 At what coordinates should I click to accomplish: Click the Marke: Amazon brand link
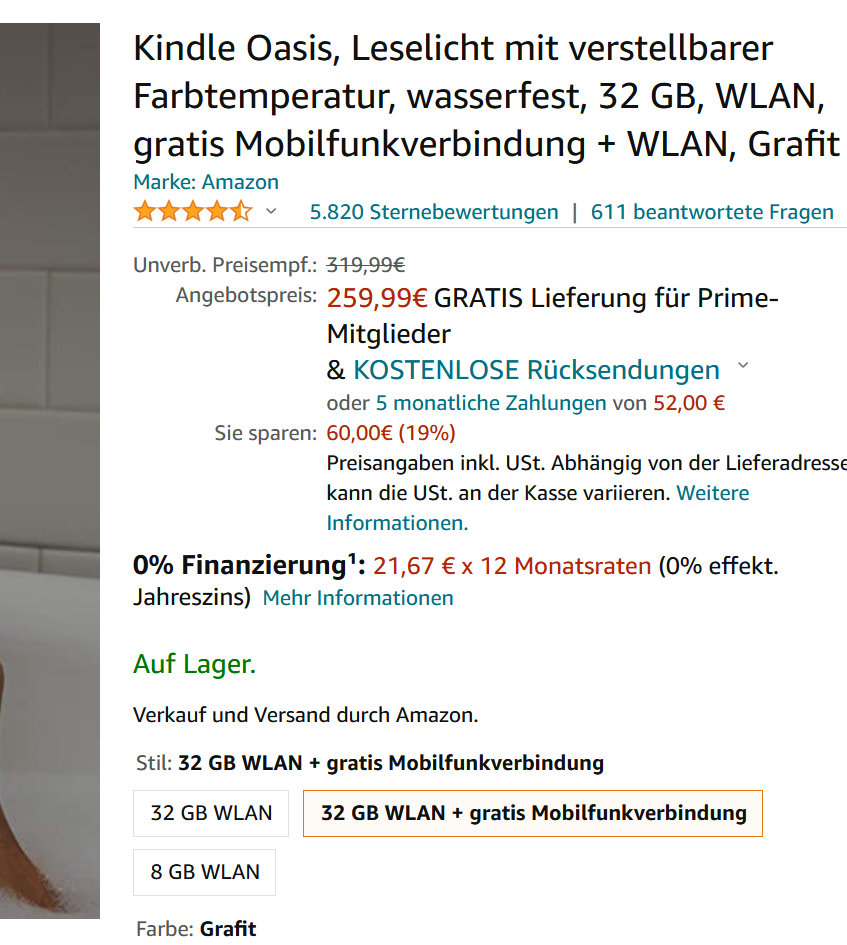click(206, 182)
